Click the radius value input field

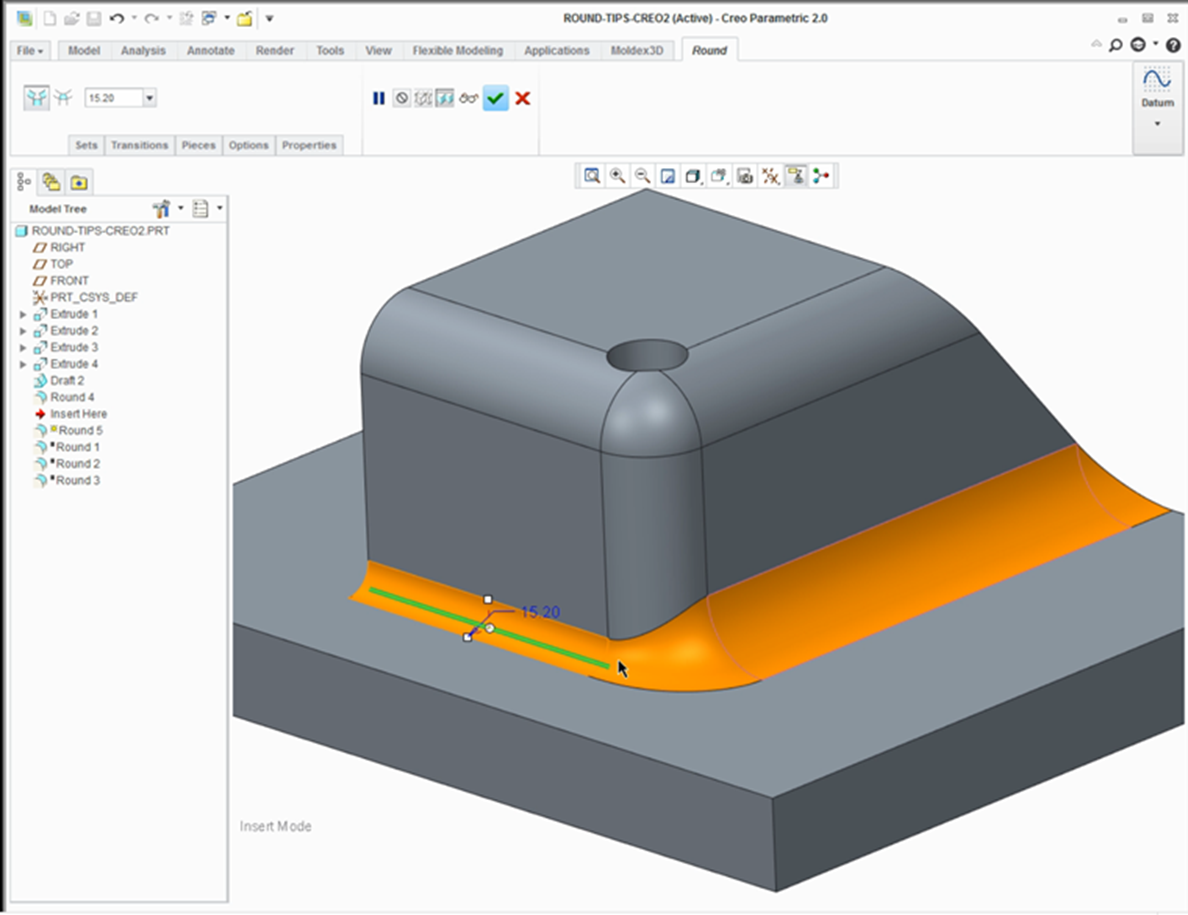[x=114, y=98]
